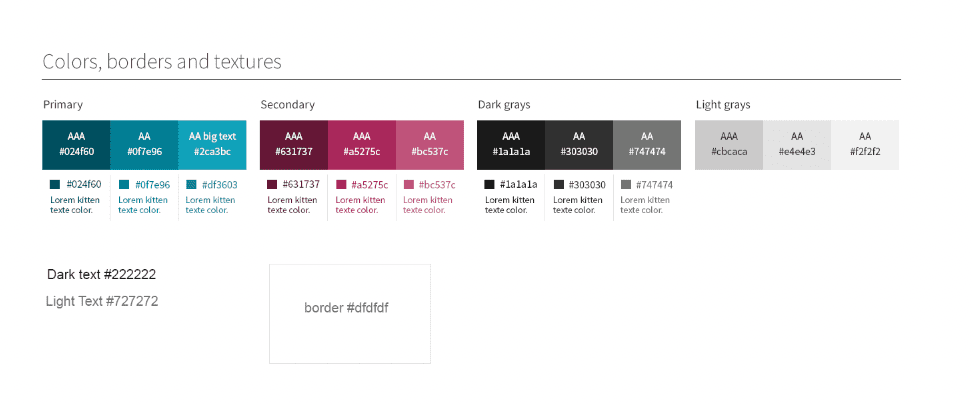Viewport: 972px width, 404px height.
Task: Click the Dark text #222222 sample
Action: [101, 274]
